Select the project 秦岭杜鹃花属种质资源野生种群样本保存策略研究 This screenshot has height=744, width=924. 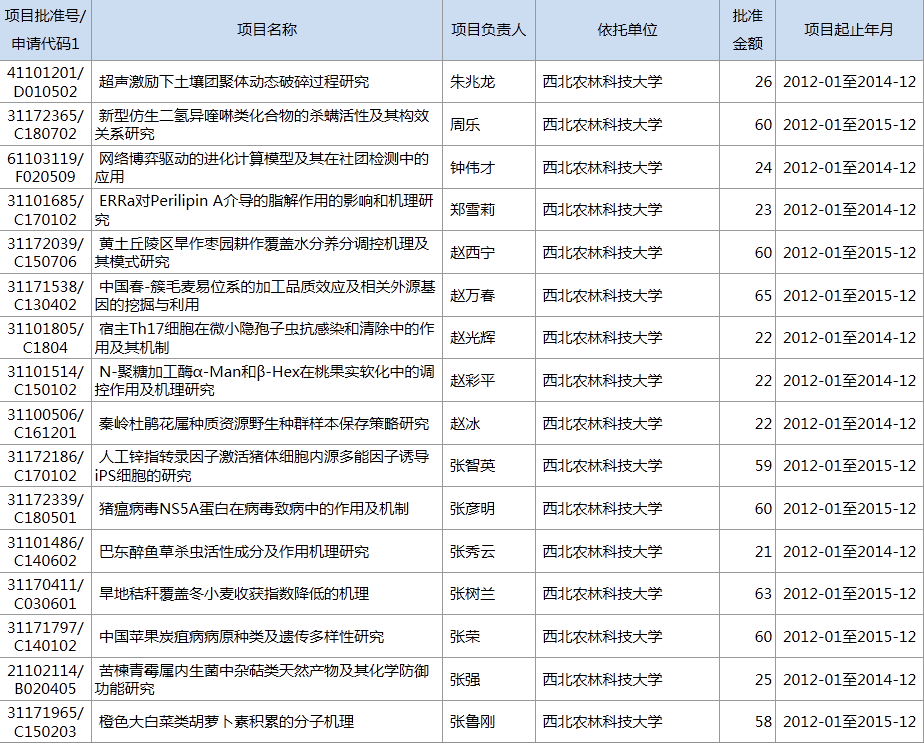coord(264,424)
